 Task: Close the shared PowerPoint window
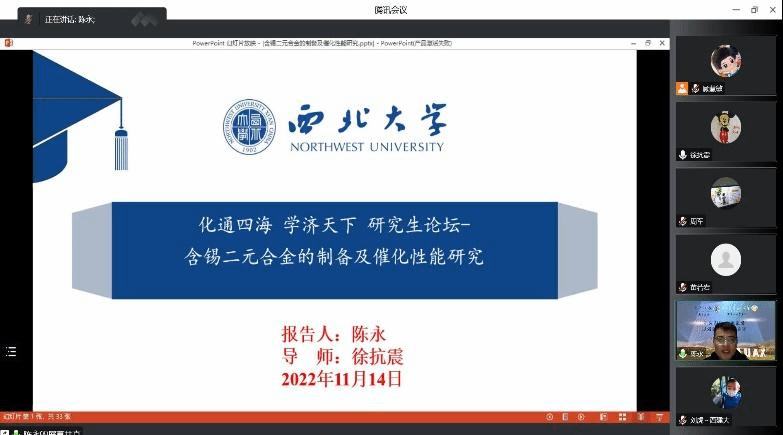(662, 43)
